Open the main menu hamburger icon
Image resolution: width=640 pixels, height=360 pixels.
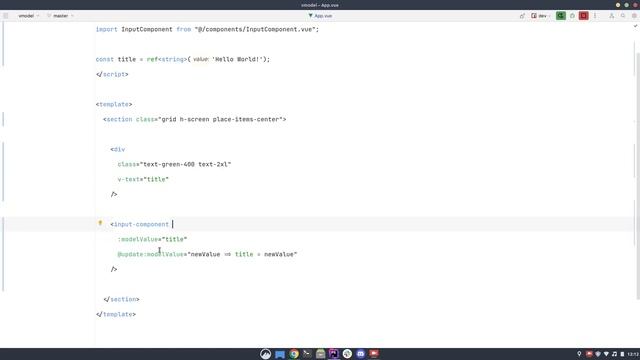click(6, 16)
